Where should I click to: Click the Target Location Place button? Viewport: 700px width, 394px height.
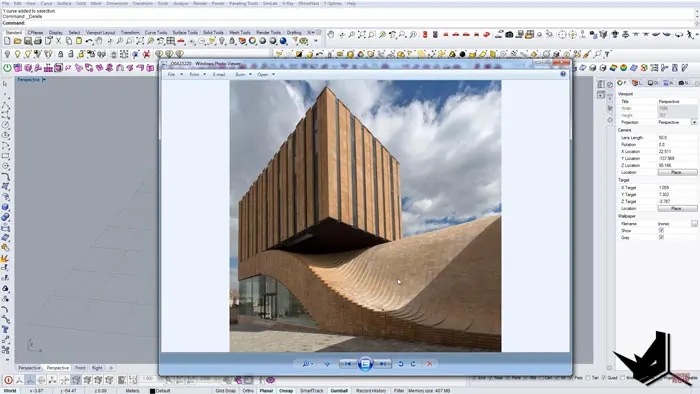tap(677, 208)
